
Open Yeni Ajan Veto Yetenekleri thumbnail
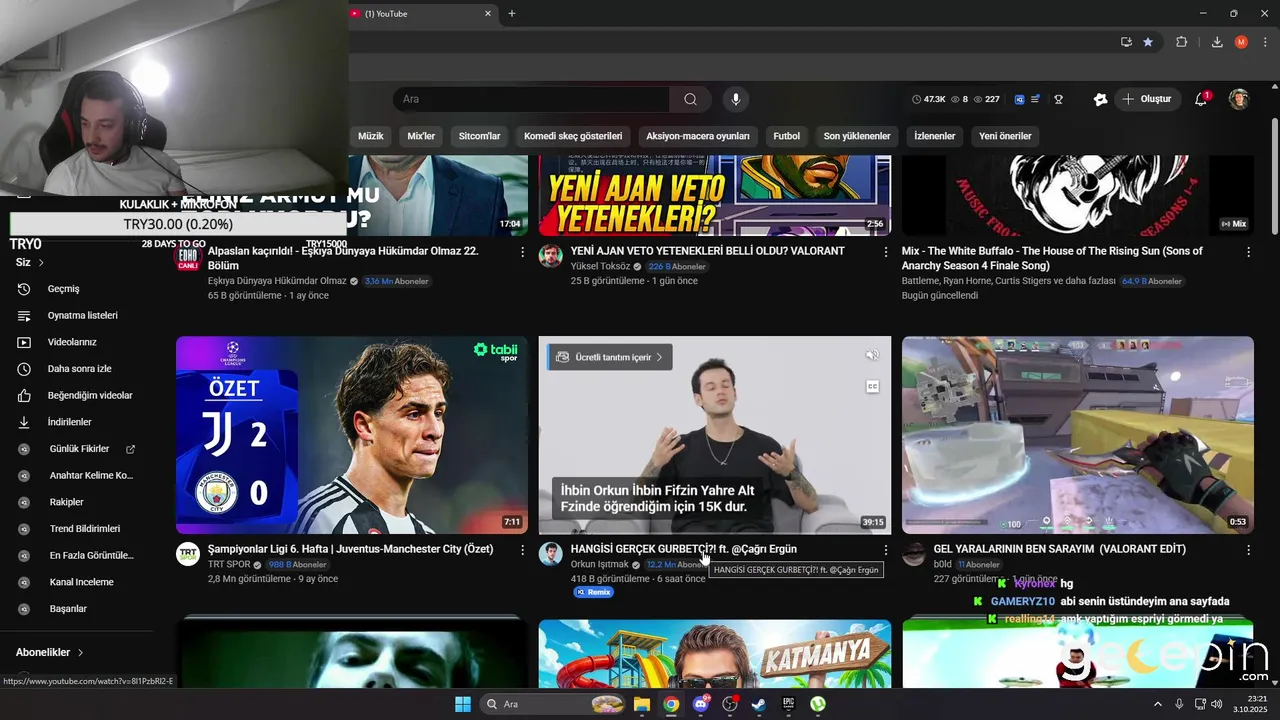tap(715, 196)
